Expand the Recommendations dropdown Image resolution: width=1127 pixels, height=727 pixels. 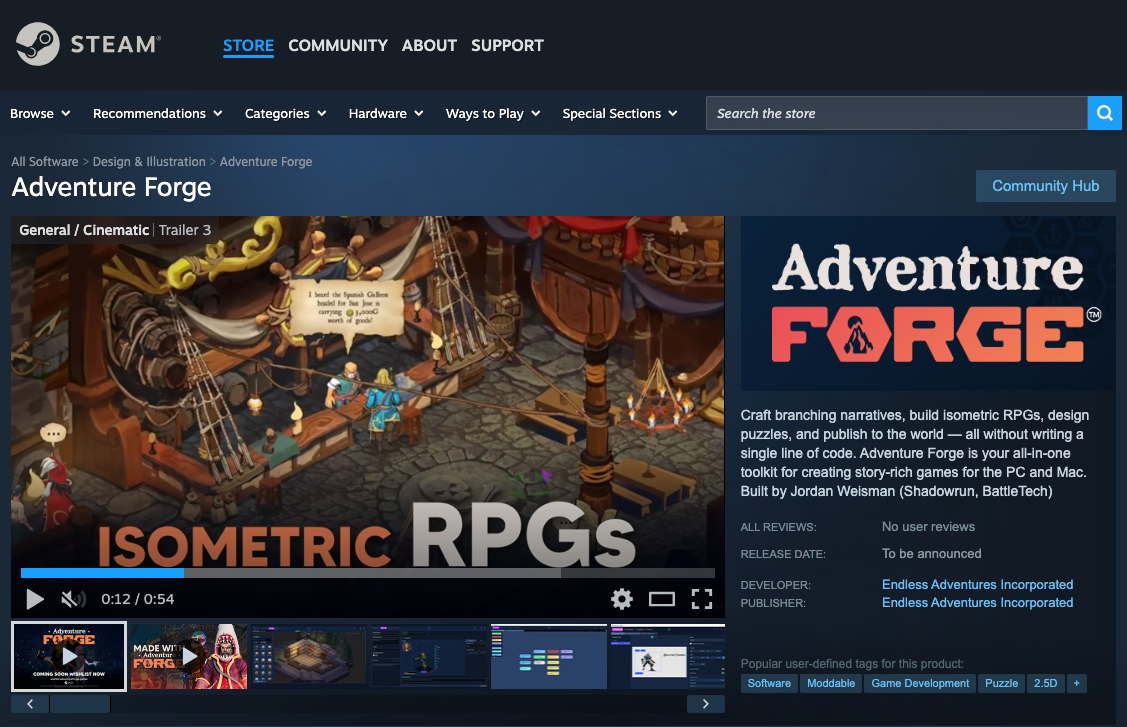coord(157,113)
